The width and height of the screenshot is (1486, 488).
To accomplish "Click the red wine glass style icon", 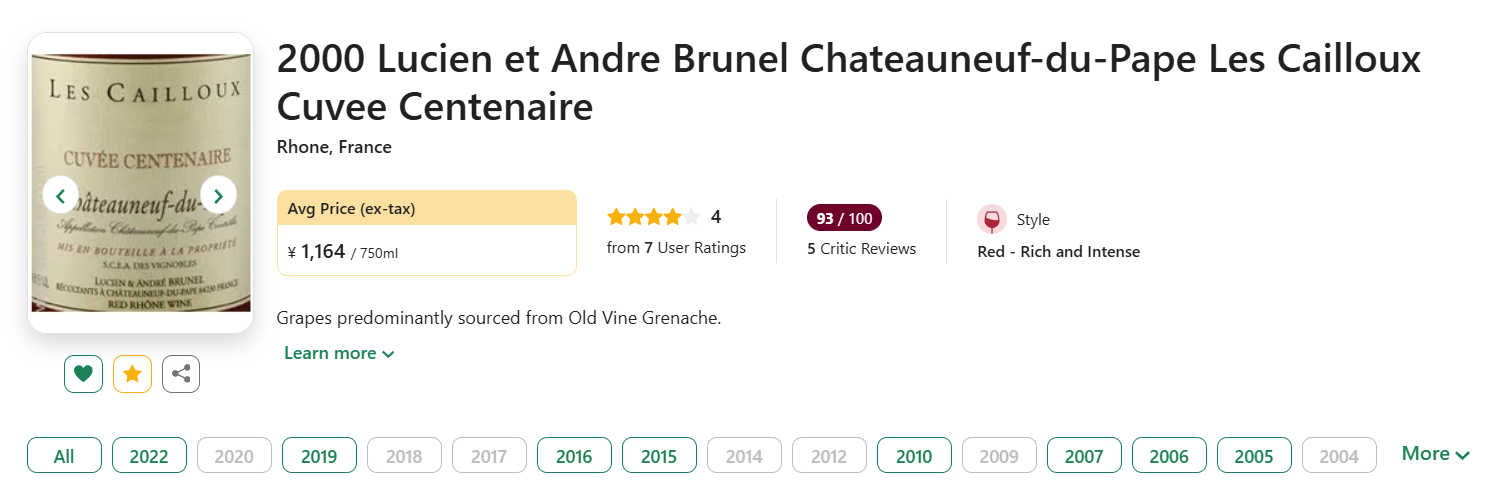I will coord(991,220).
